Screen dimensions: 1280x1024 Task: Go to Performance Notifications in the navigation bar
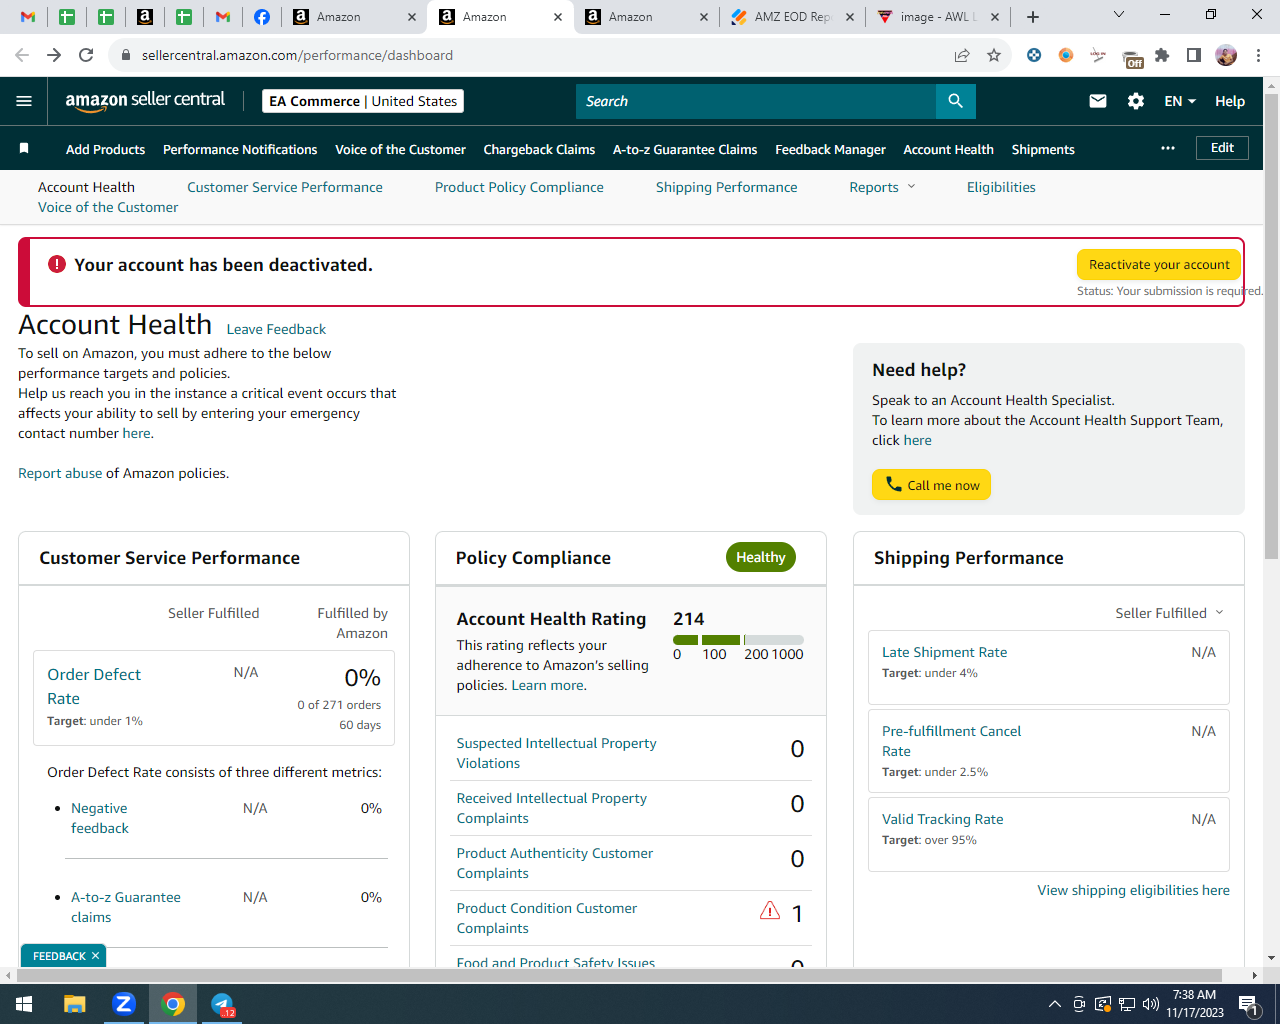240,149
